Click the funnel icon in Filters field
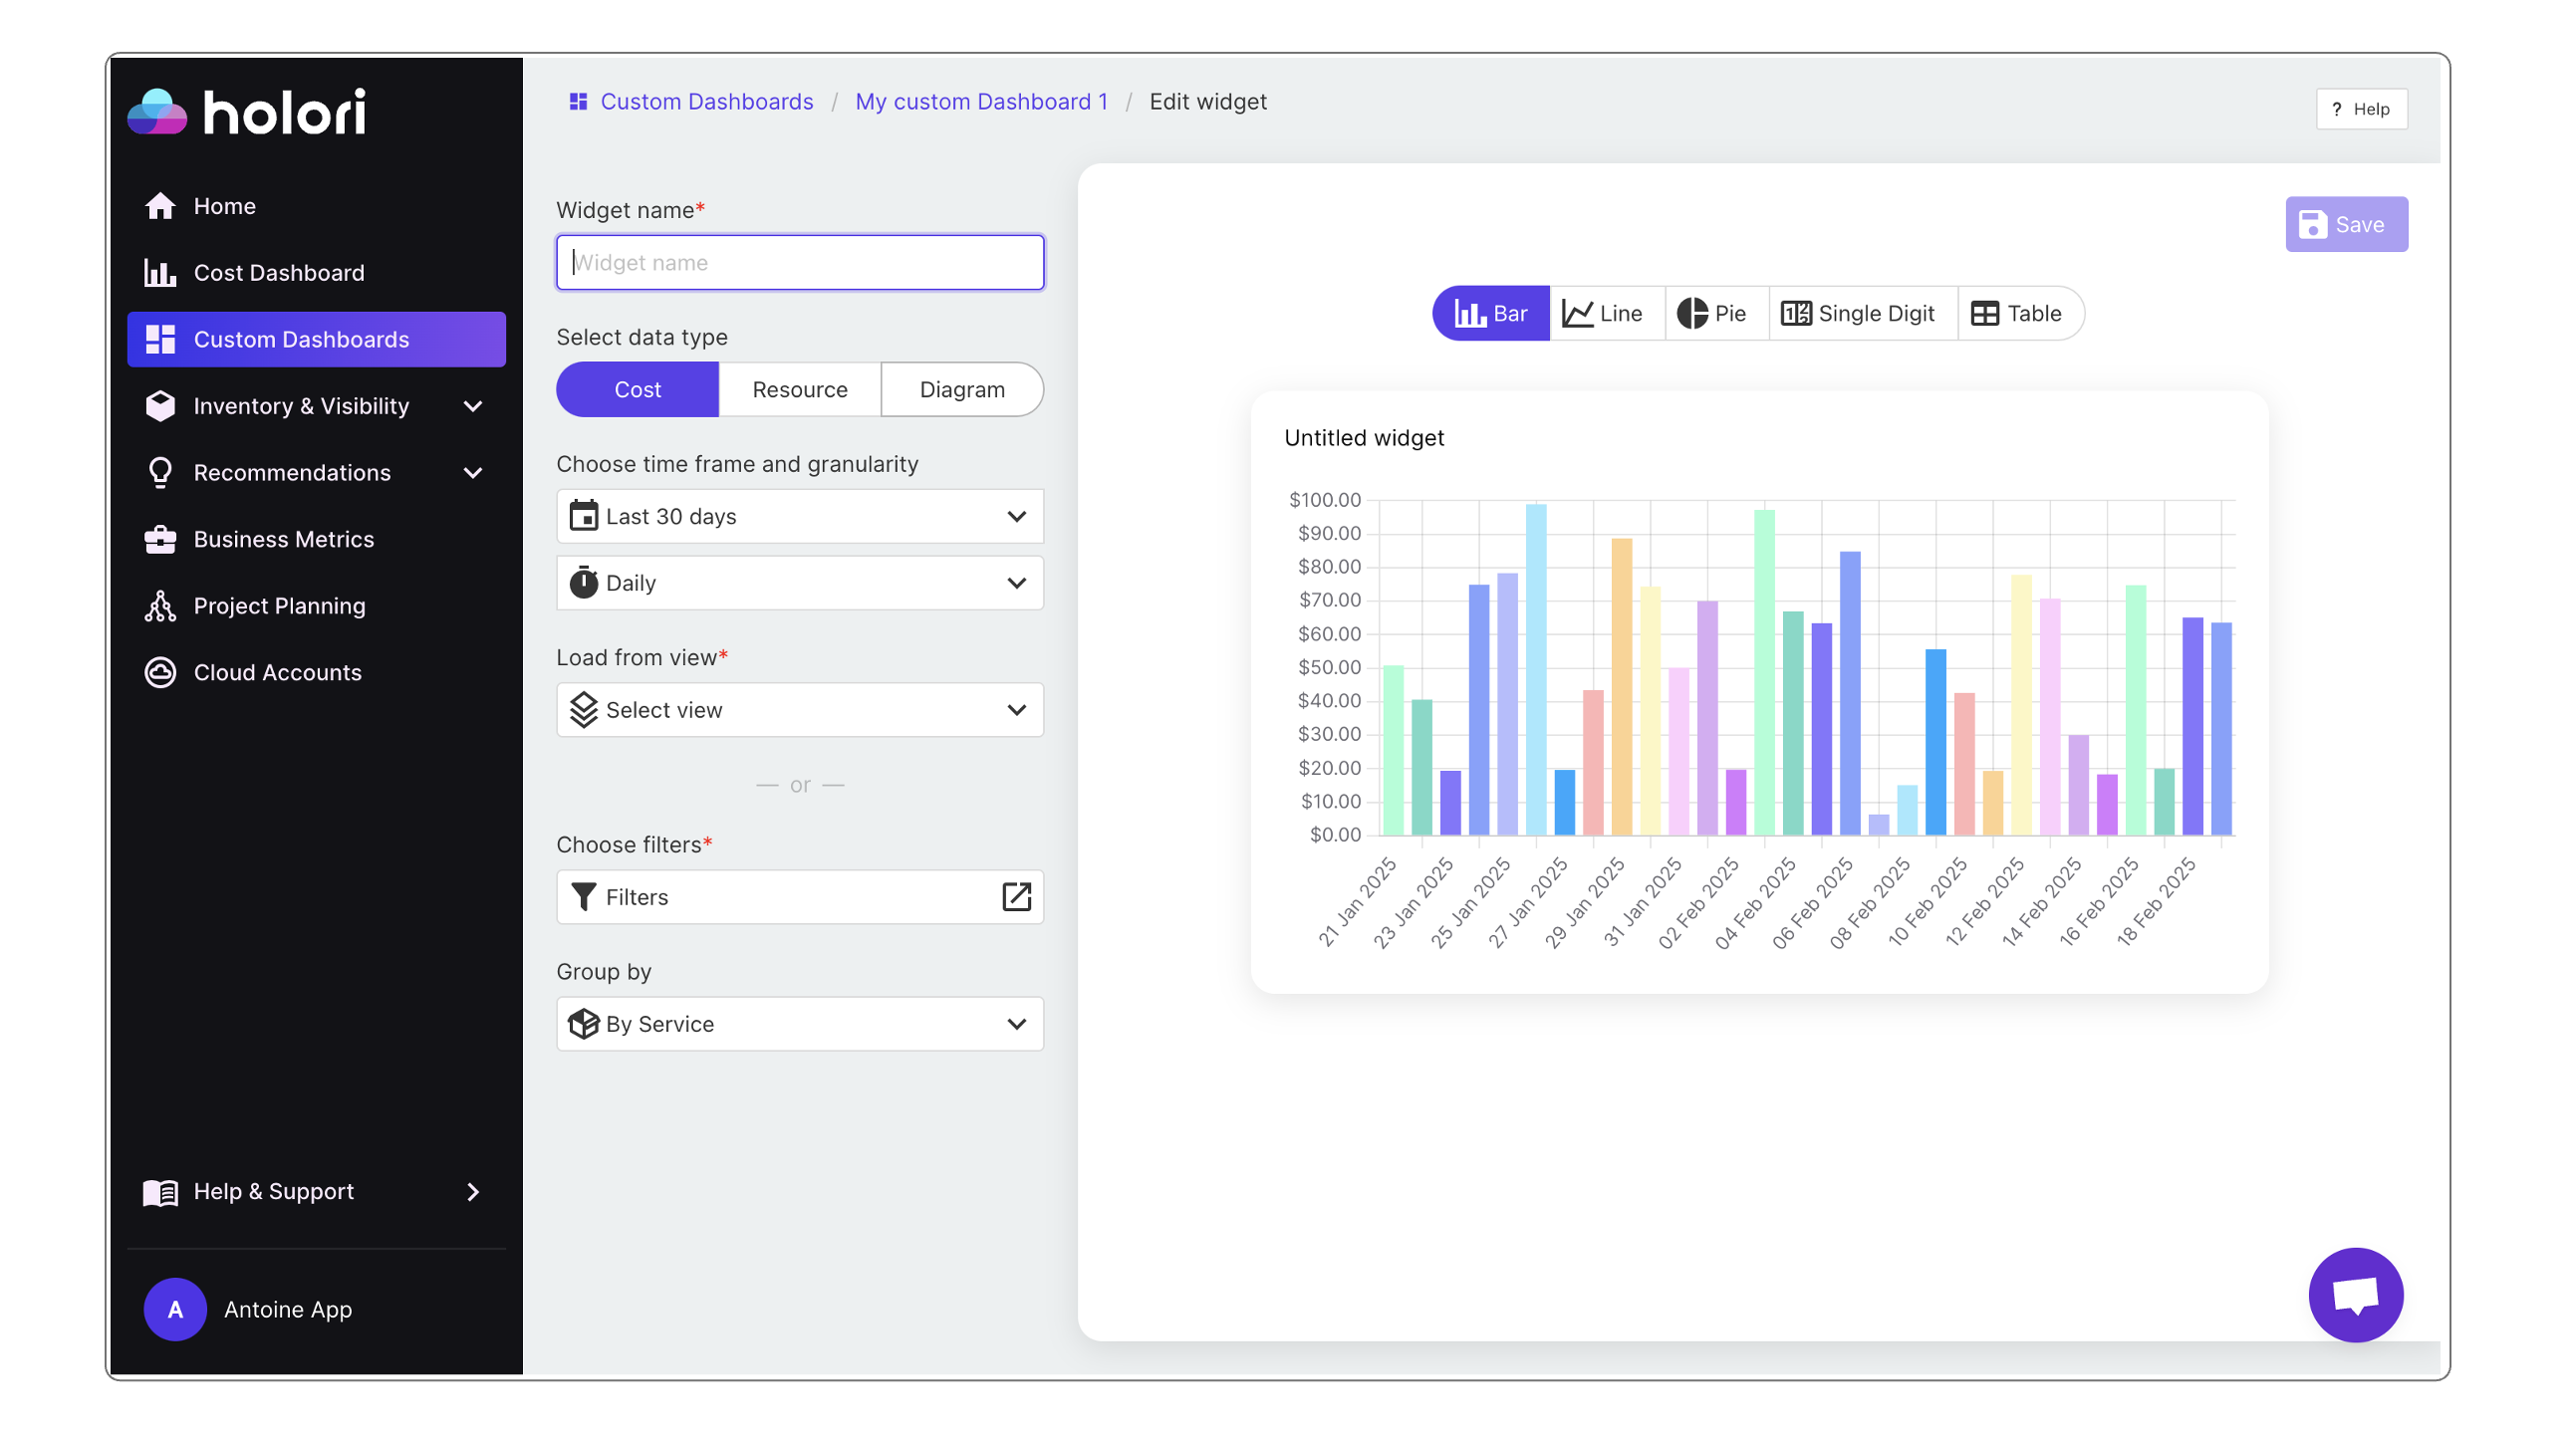 tap(584, 897)
